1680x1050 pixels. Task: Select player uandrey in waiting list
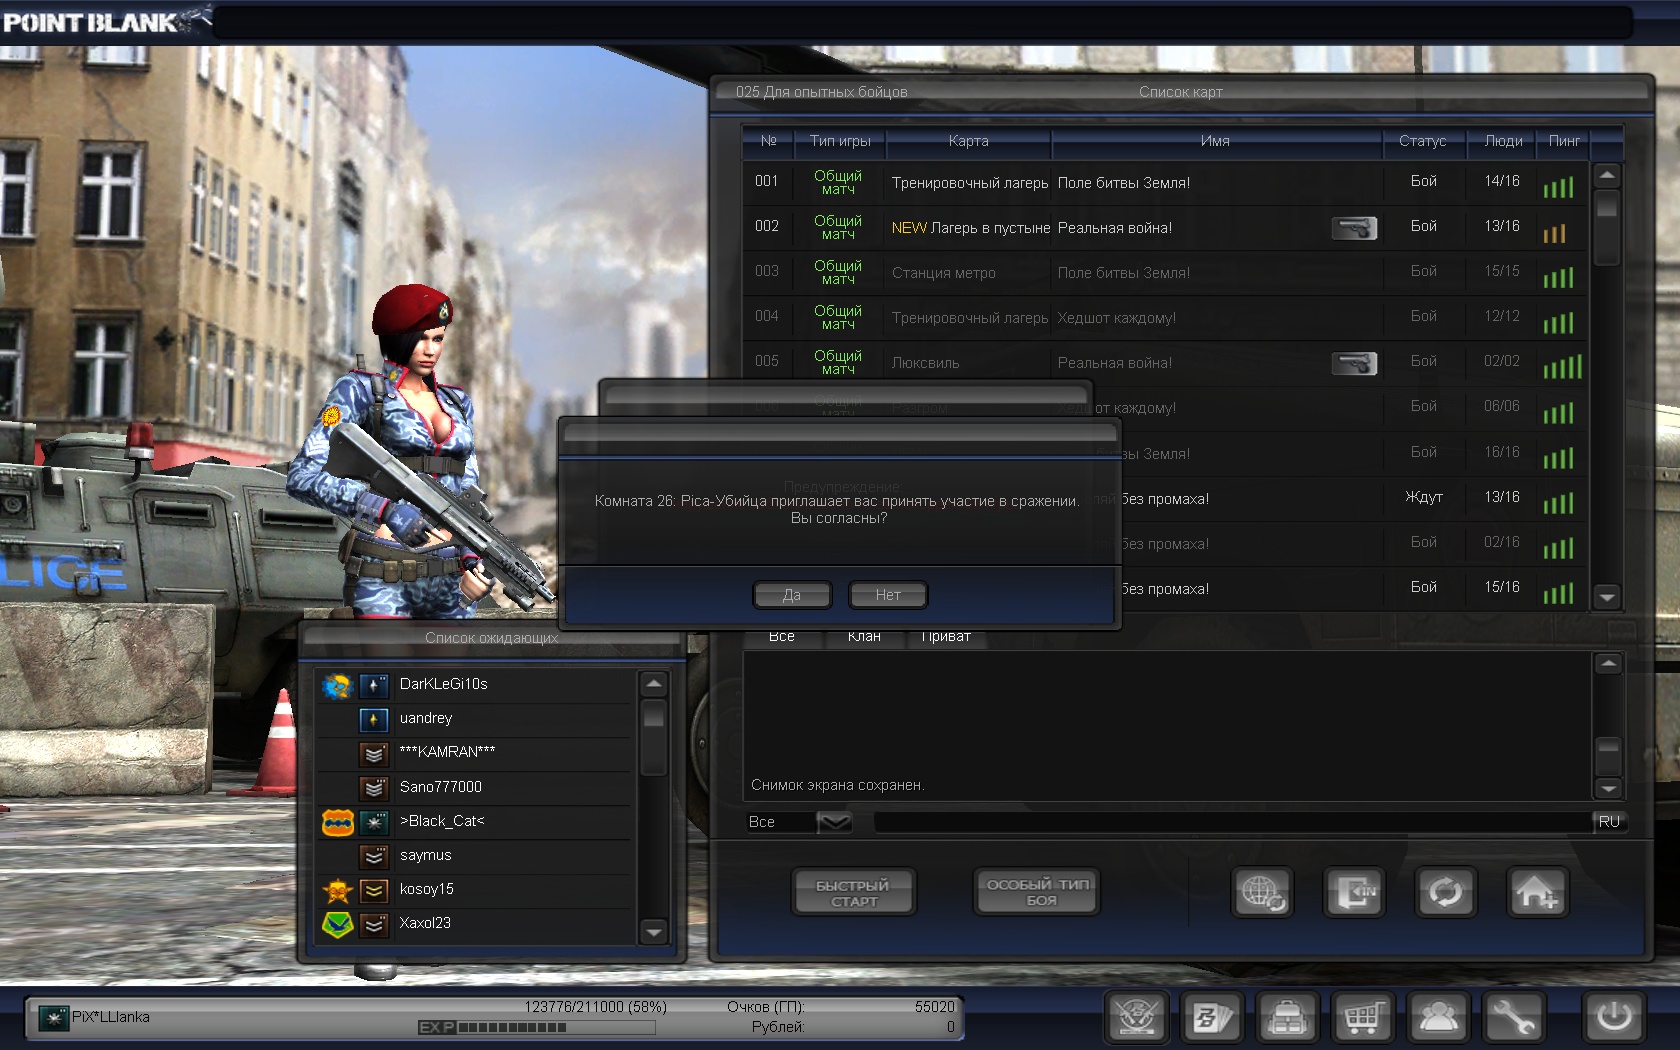click(475, 719)
